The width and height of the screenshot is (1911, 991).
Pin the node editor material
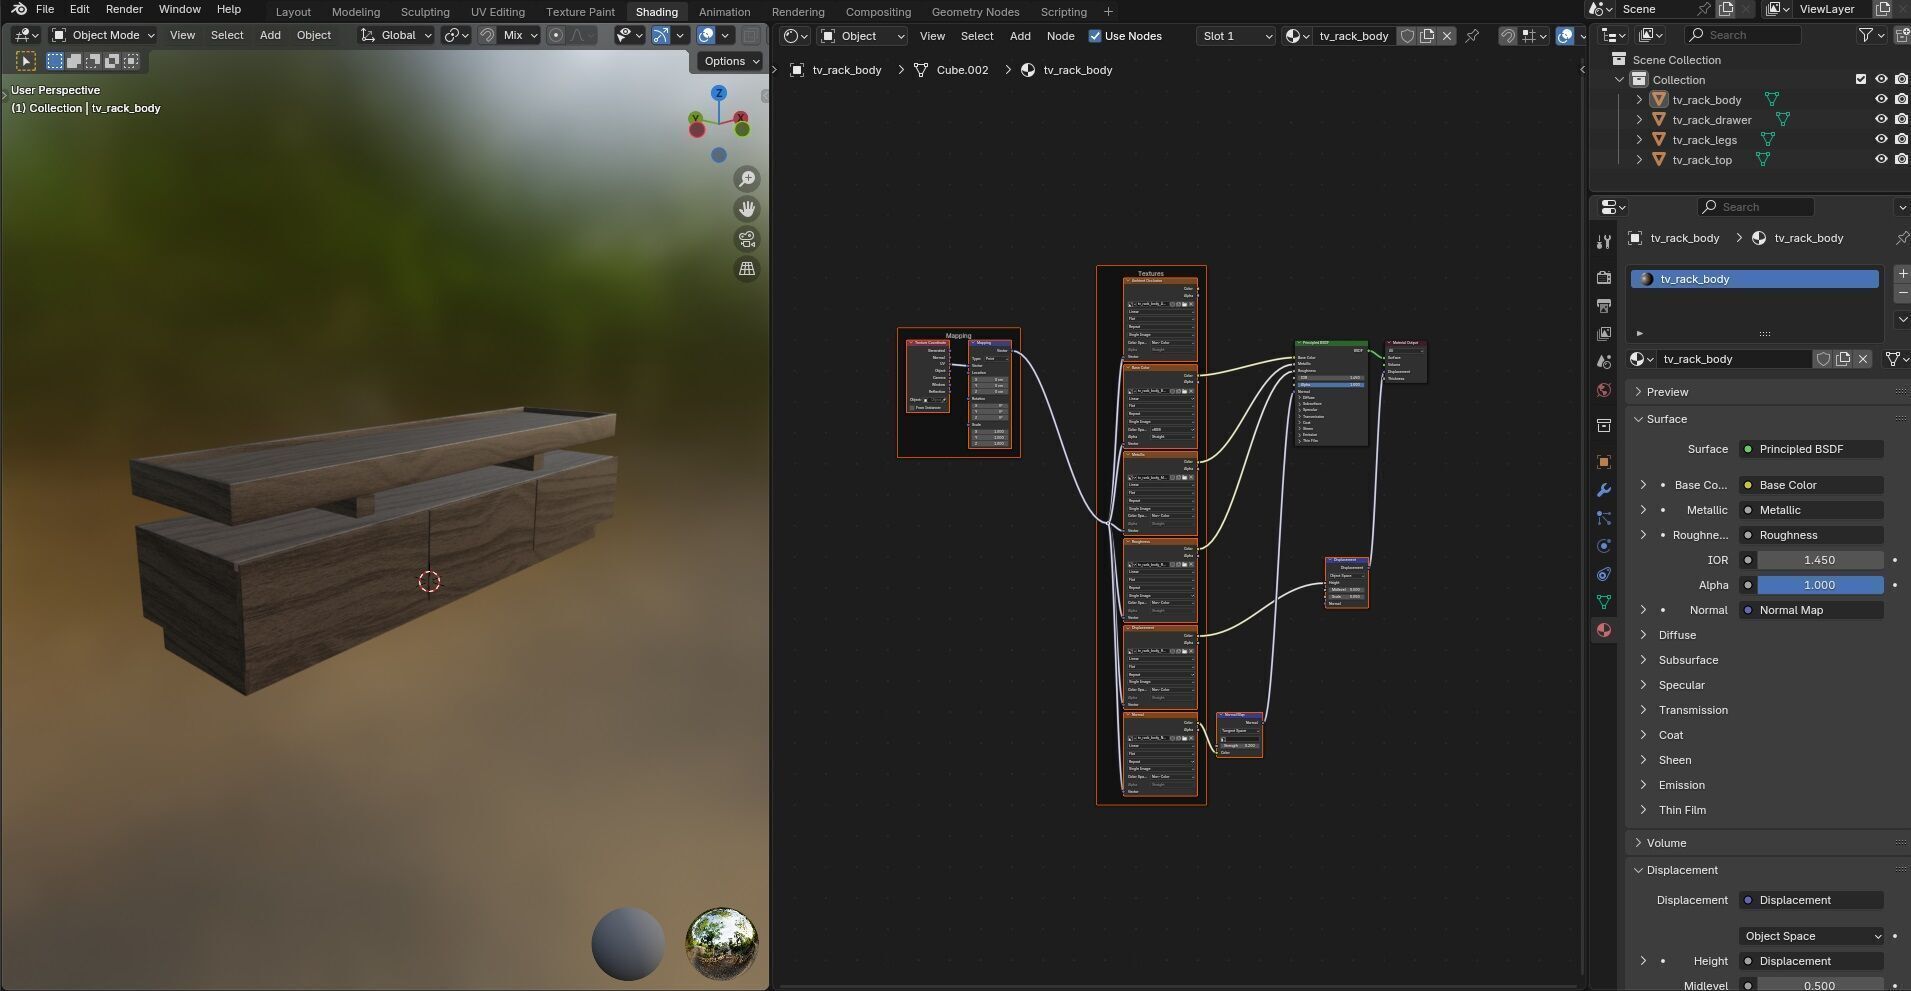coord(1472,36)
